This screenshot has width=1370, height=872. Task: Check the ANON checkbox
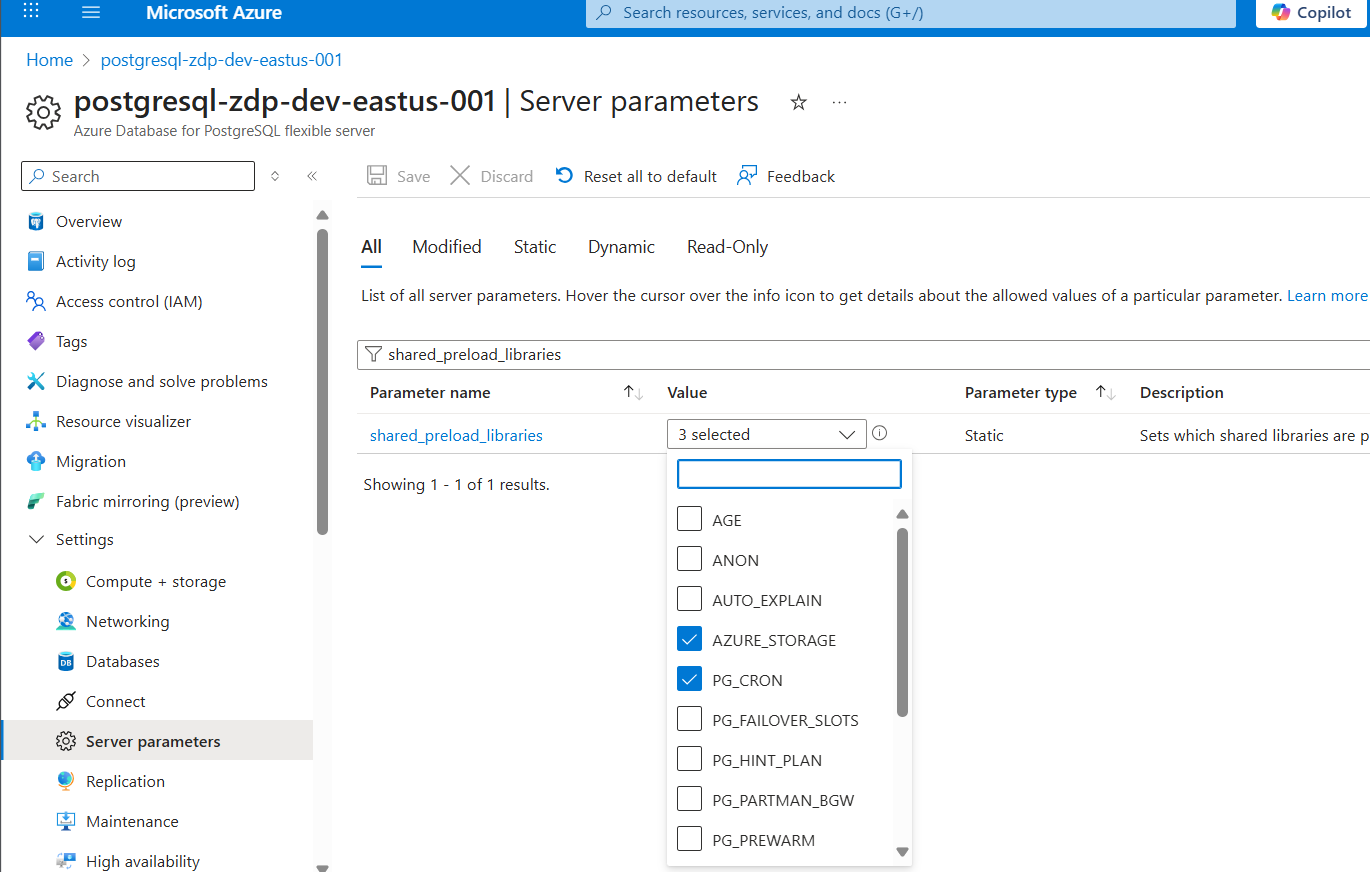689,558
